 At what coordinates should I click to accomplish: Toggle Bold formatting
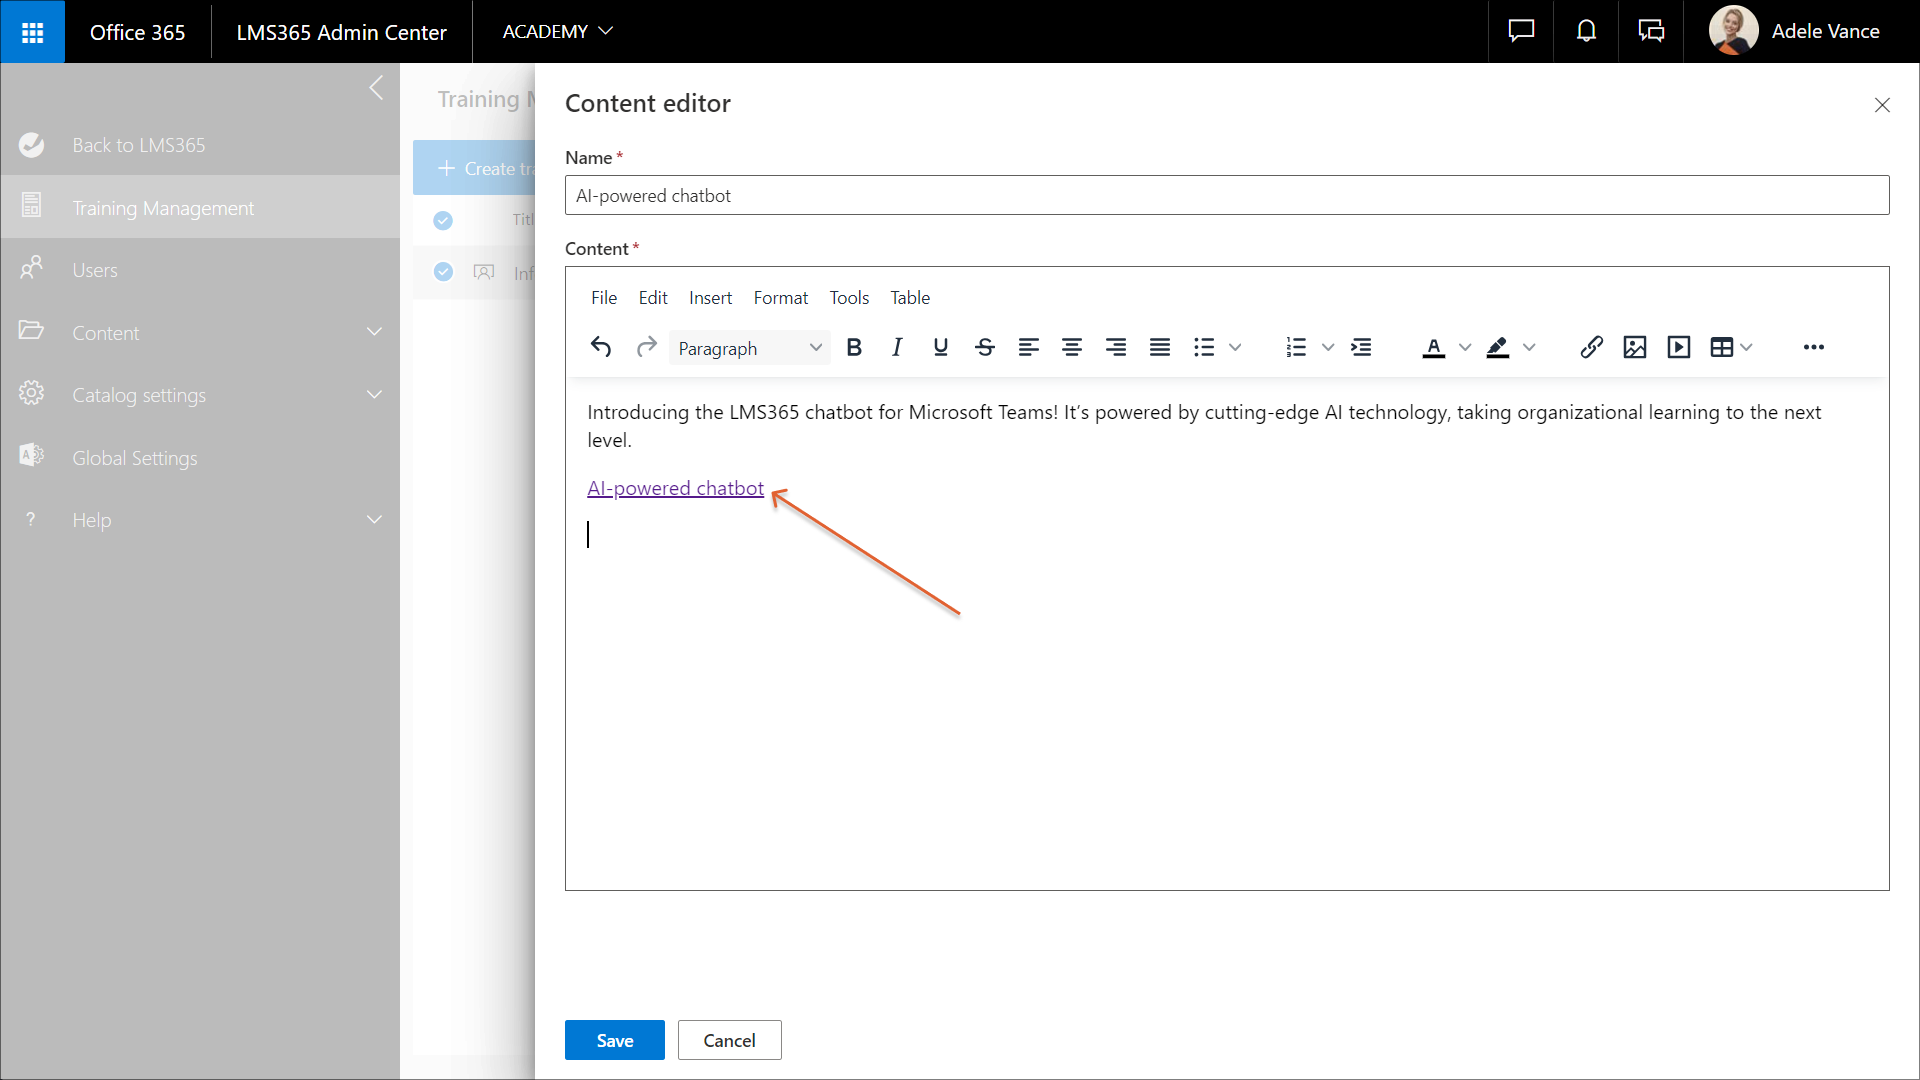[854, 347]
